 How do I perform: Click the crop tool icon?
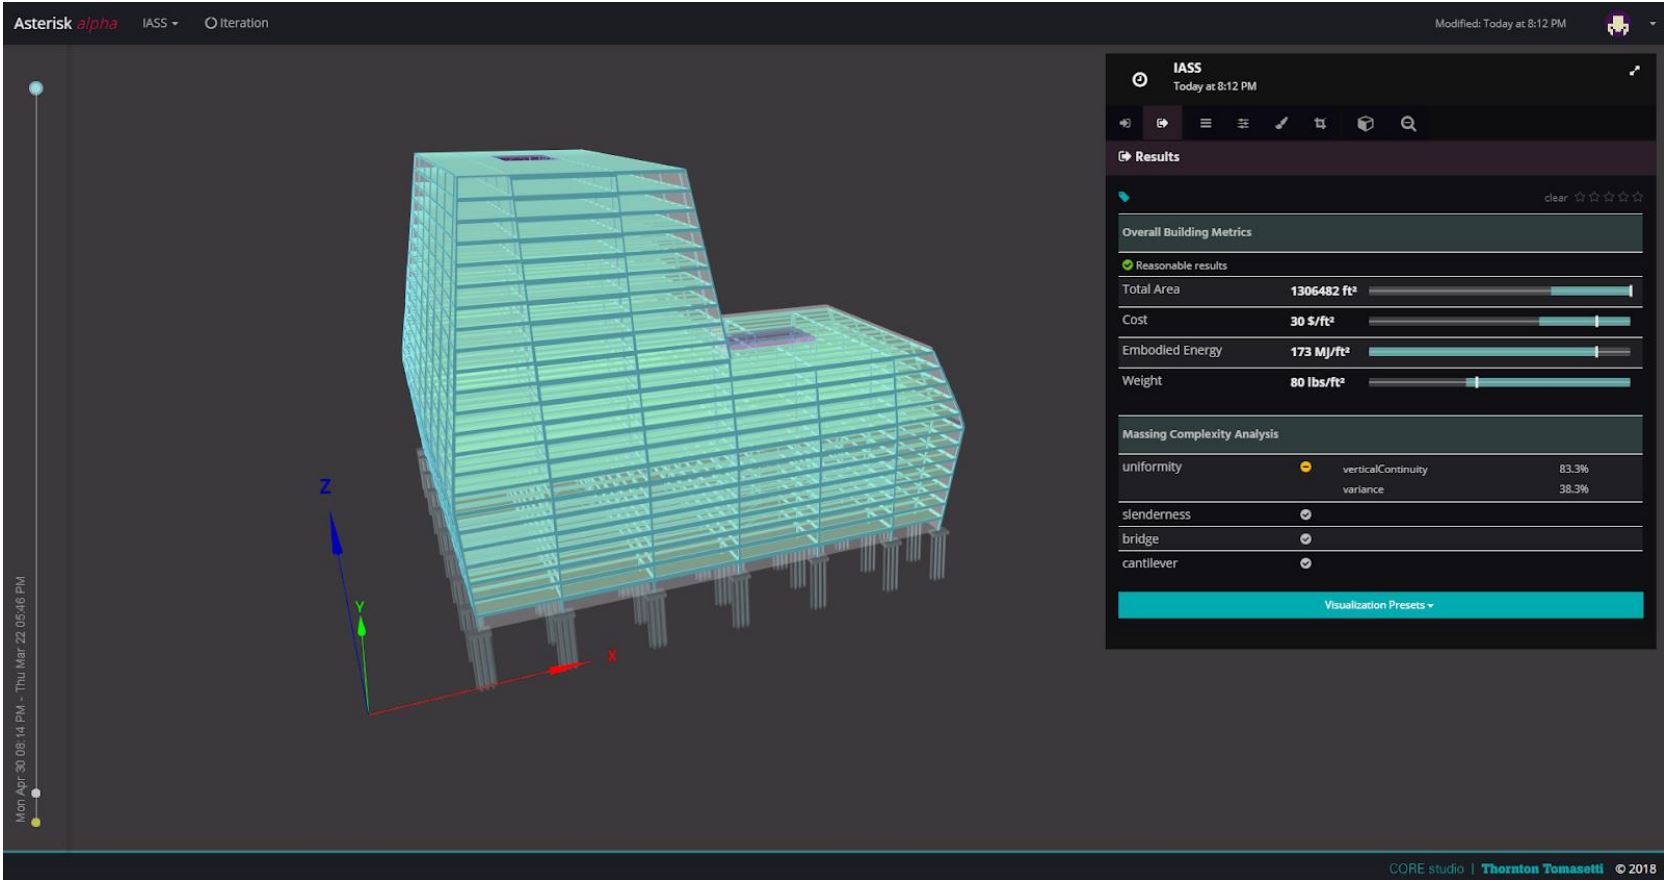[x=1320, y=124]
